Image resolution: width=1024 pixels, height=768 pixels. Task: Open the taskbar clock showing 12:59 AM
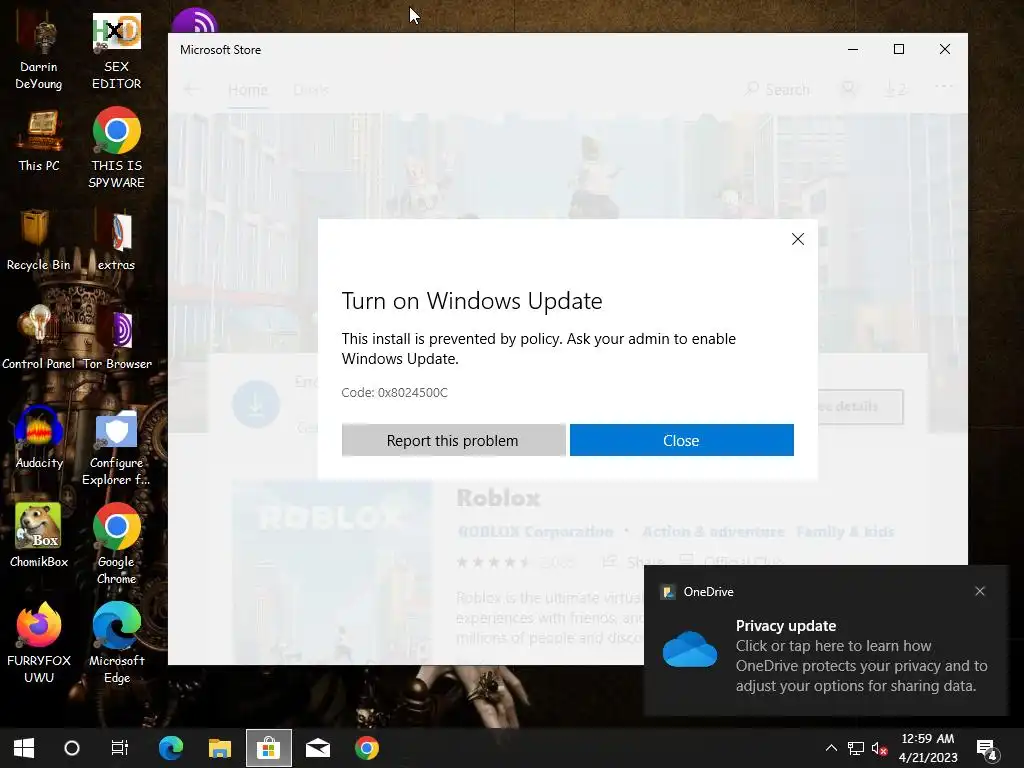(x=928, y=748)
